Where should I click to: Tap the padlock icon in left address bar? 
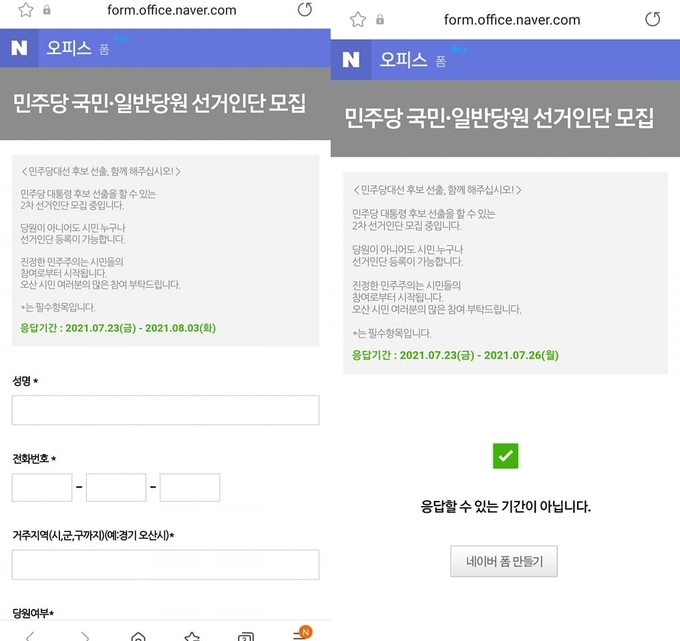pyautogui.click(x=47, y=10)
